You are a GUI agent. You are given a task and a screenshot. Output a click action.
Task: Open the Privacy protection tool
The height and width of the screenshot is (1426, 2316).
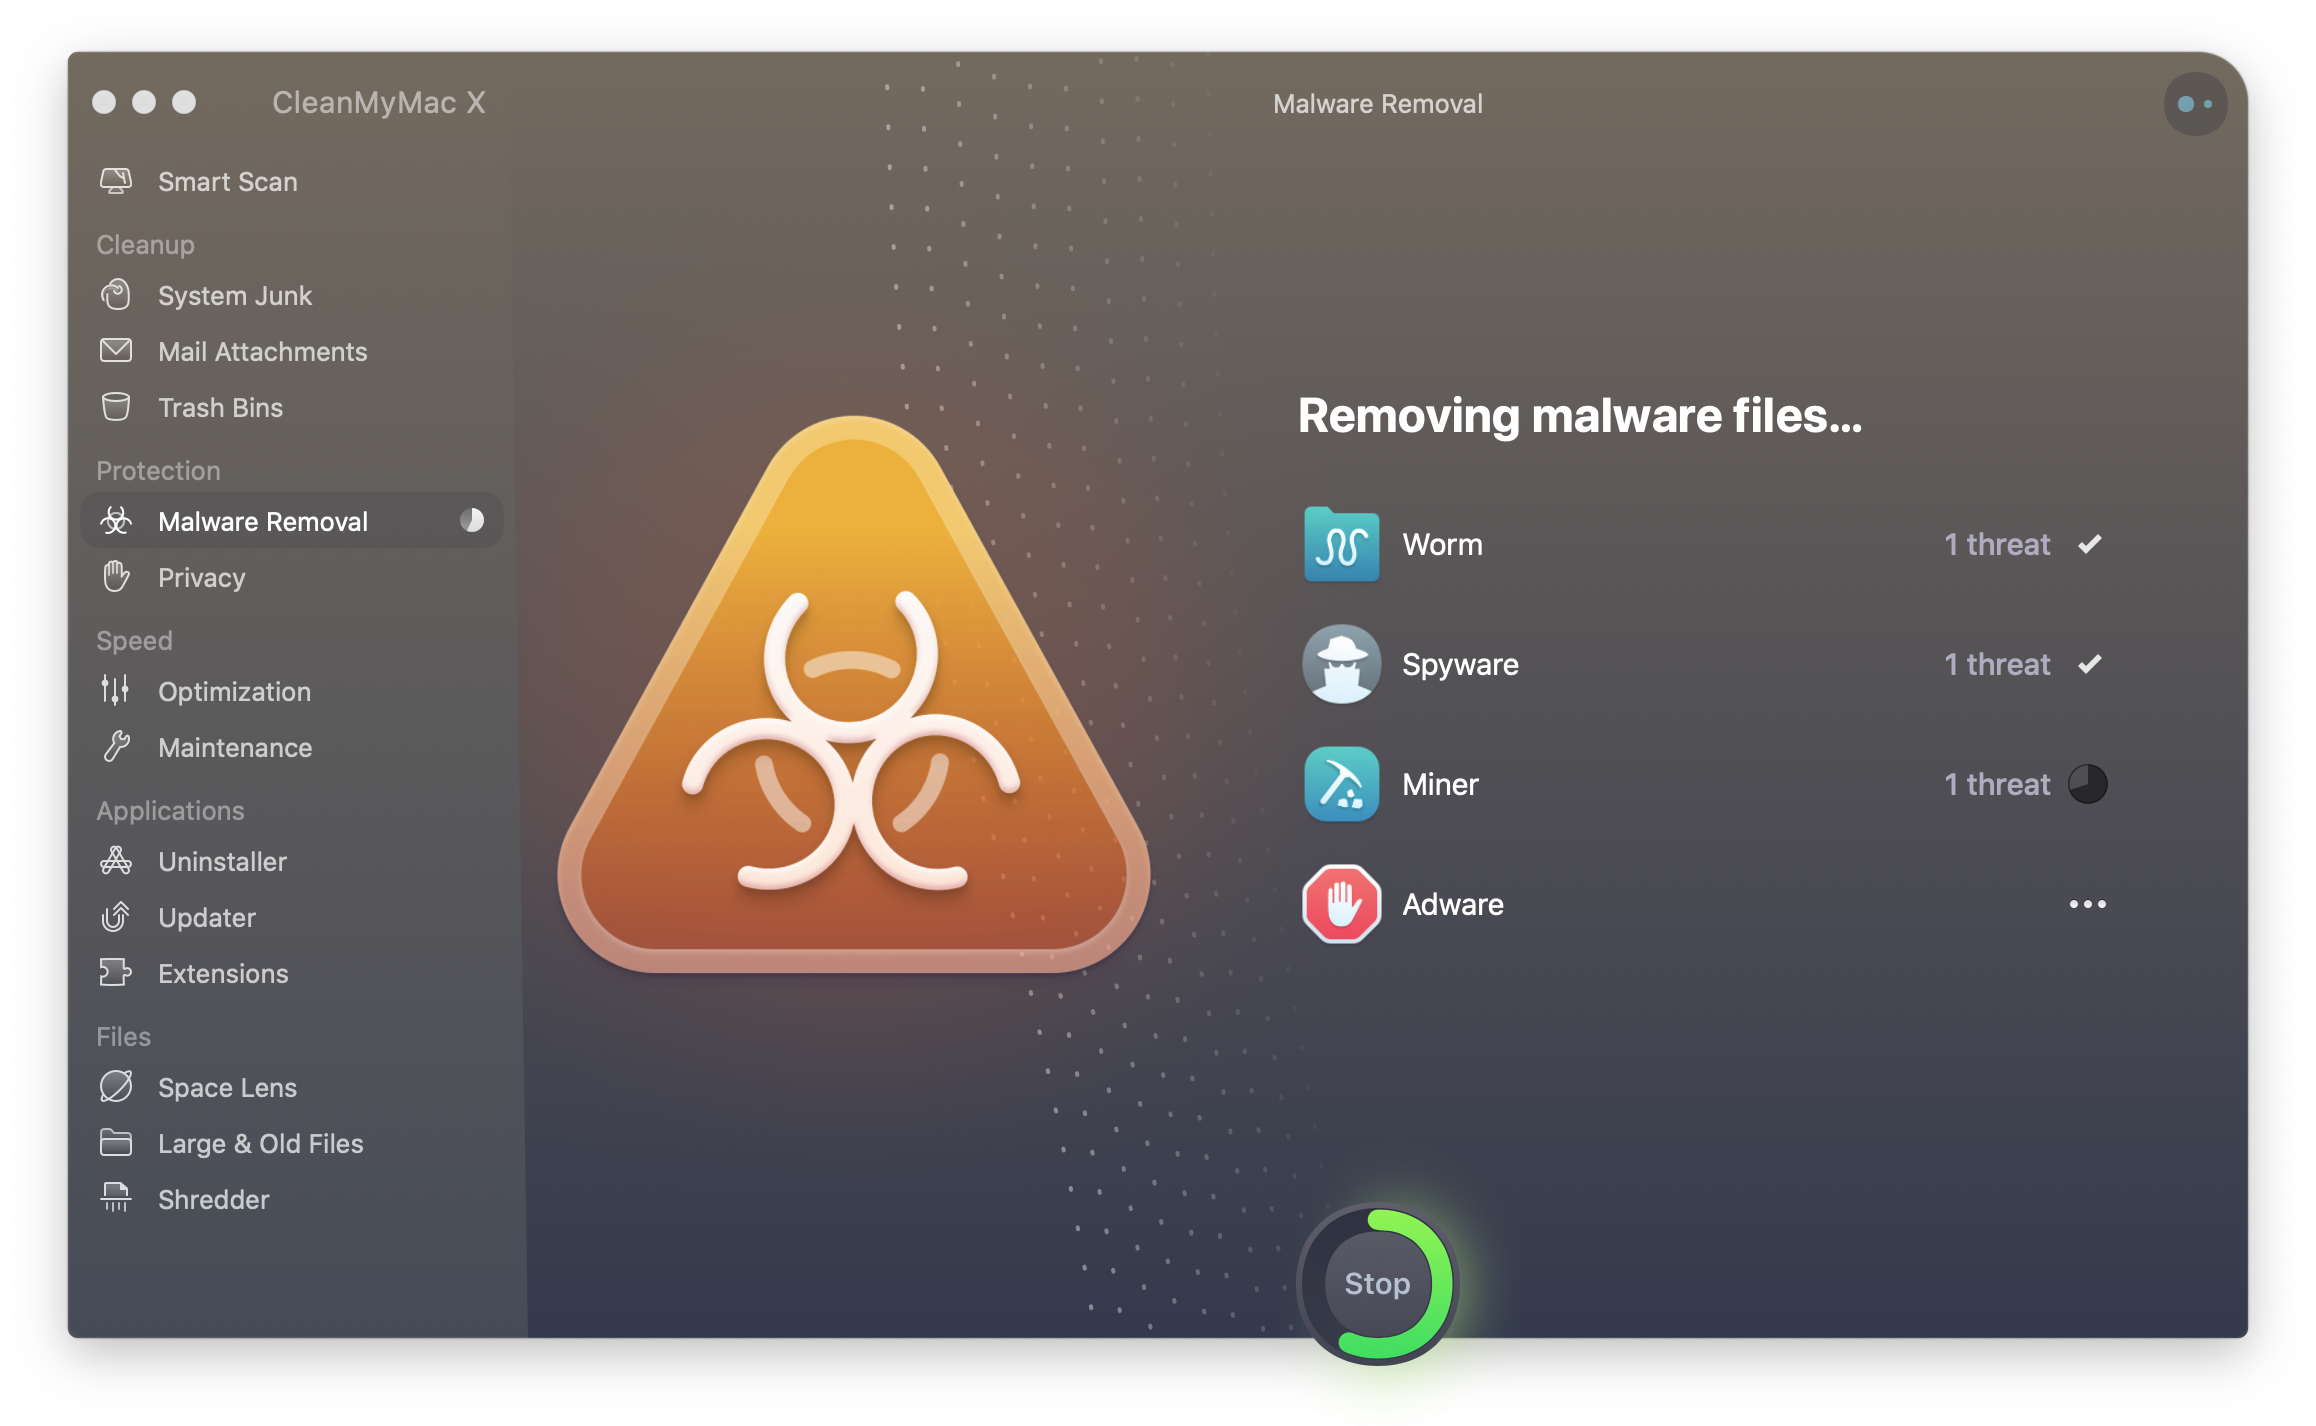(x=200, y=577)
